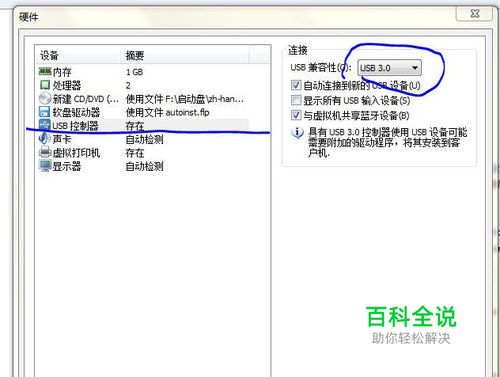The image size is (500, 377).
Task: Select the 处理器 row label
Action: tap(67, 85)
